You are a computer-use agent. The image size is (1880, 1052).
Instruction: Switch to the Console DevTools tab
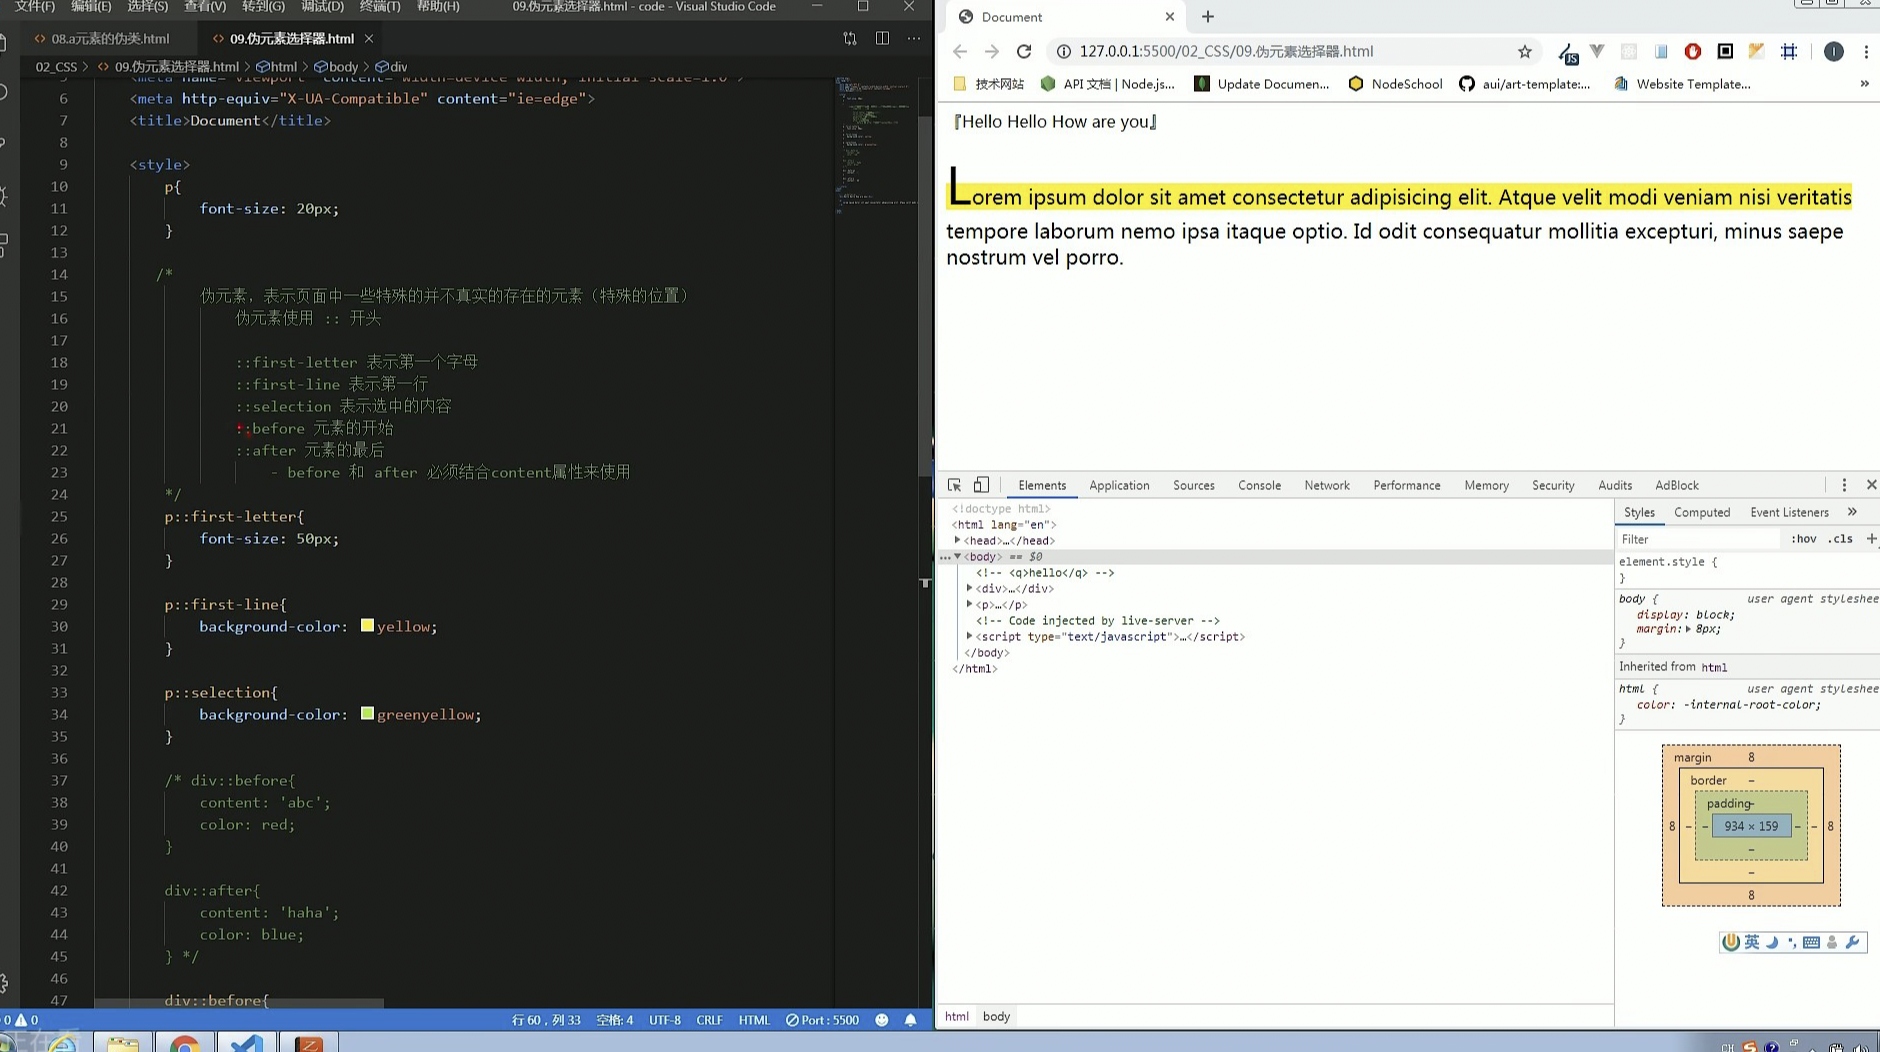(x=1259, y=485)
